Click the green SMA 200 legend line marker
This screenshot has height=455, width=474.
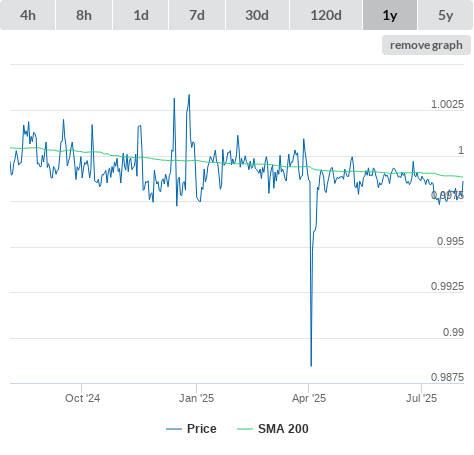coord(245,429)
